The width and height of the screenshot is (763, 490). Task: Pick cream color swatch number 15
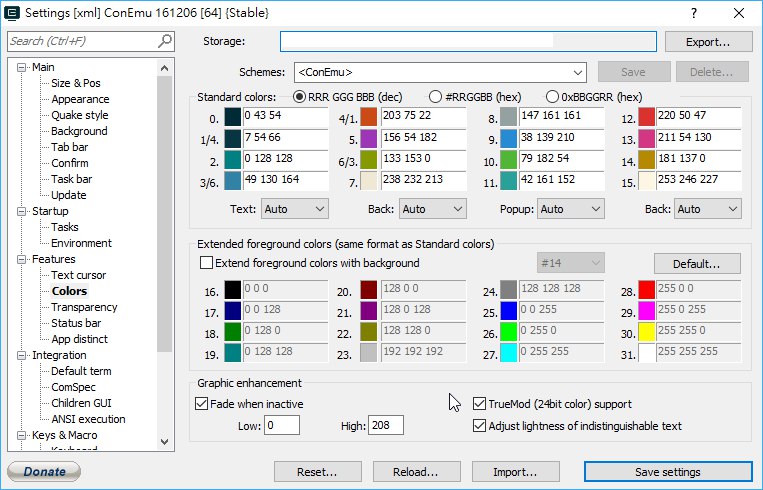pos(647,181)
